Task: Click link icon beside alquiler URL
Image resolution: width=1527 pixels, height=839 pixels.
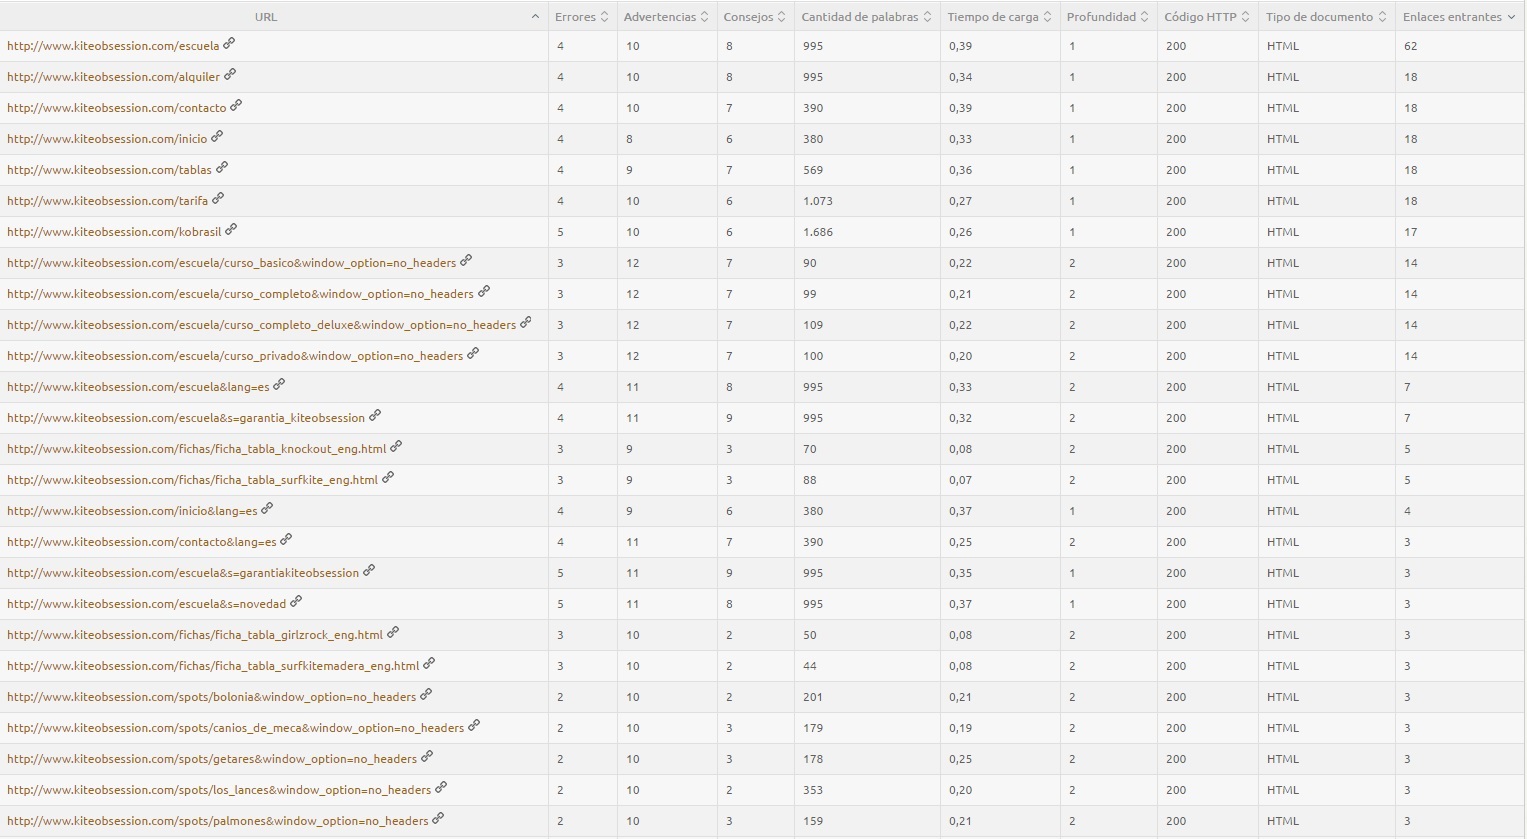Action: 230,74
